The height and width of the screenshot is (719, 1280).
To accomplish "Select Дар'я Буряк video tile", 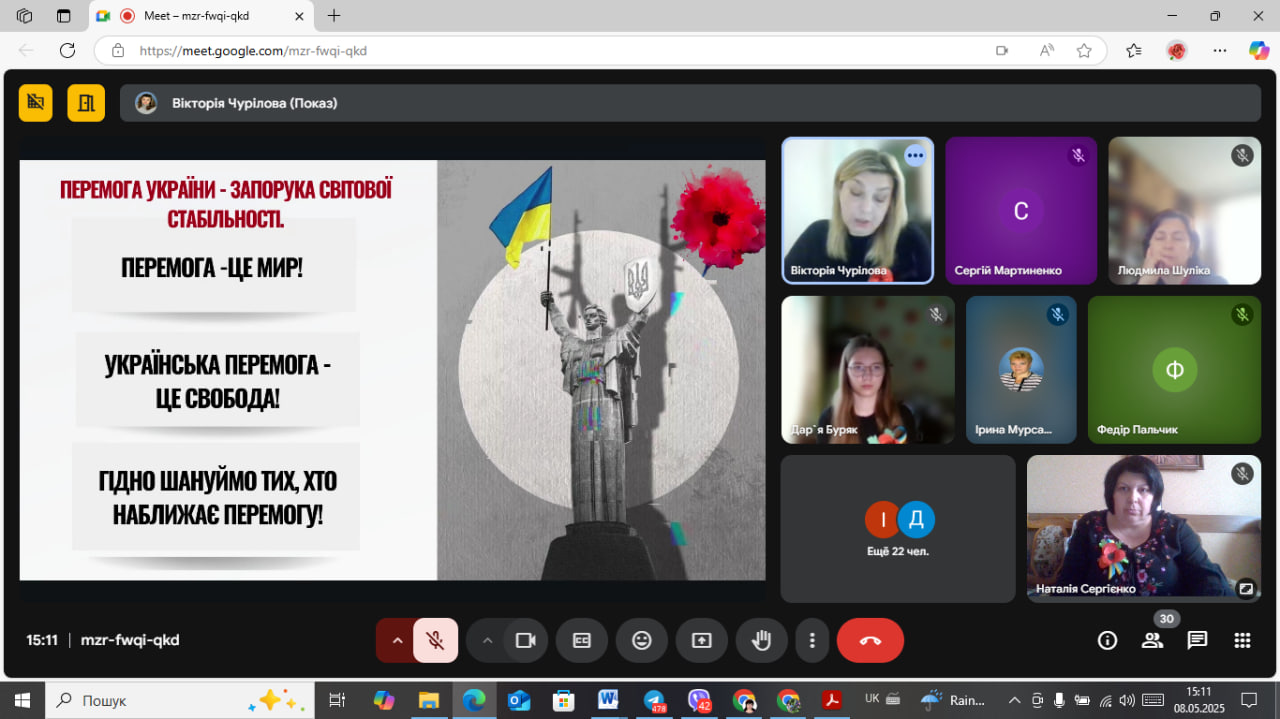I will click(868, 370).
